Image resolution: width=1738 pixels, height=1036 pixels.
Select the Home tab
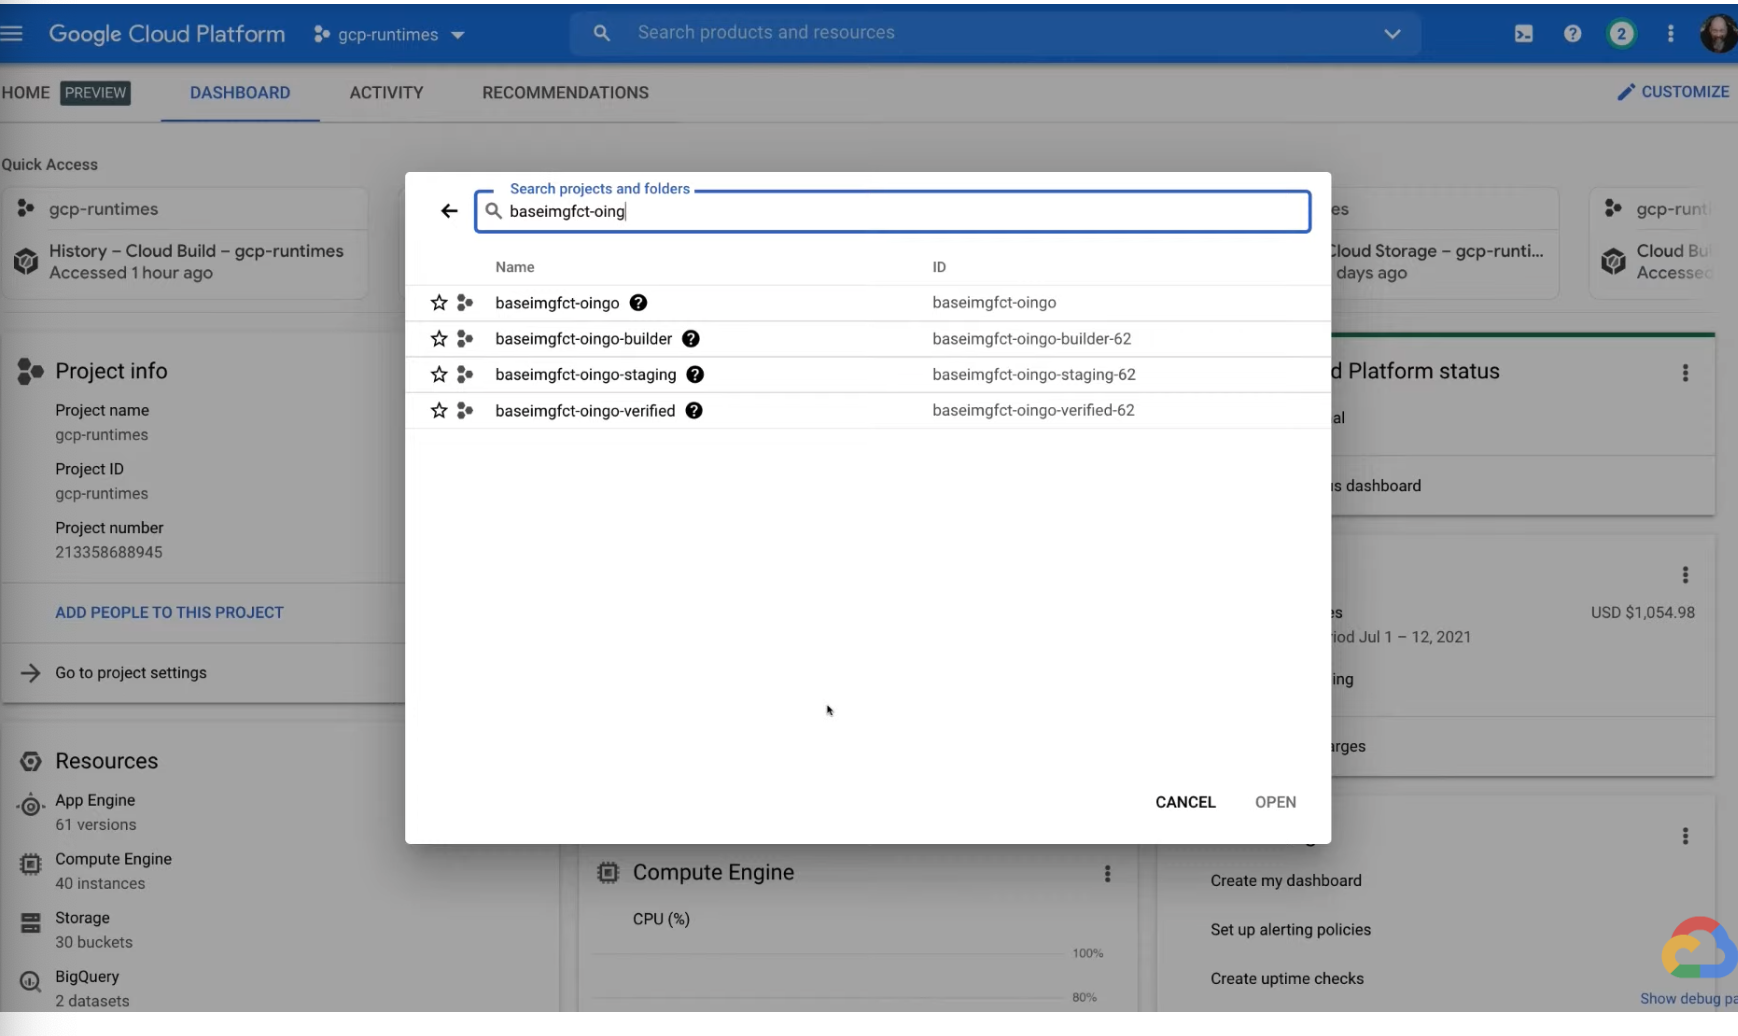(x=26, y=93)
